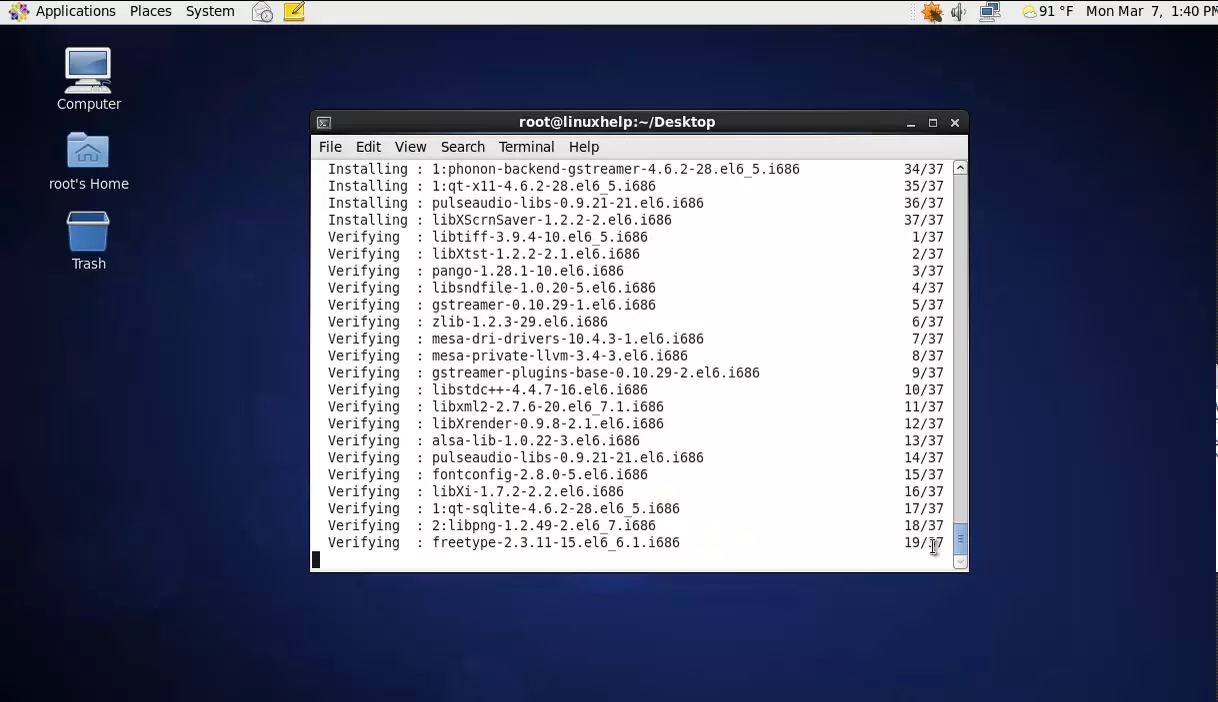Screen dimensions: 1218x702
Task: Open the volume speaker tray icon
Action: (x=959, y=12)
